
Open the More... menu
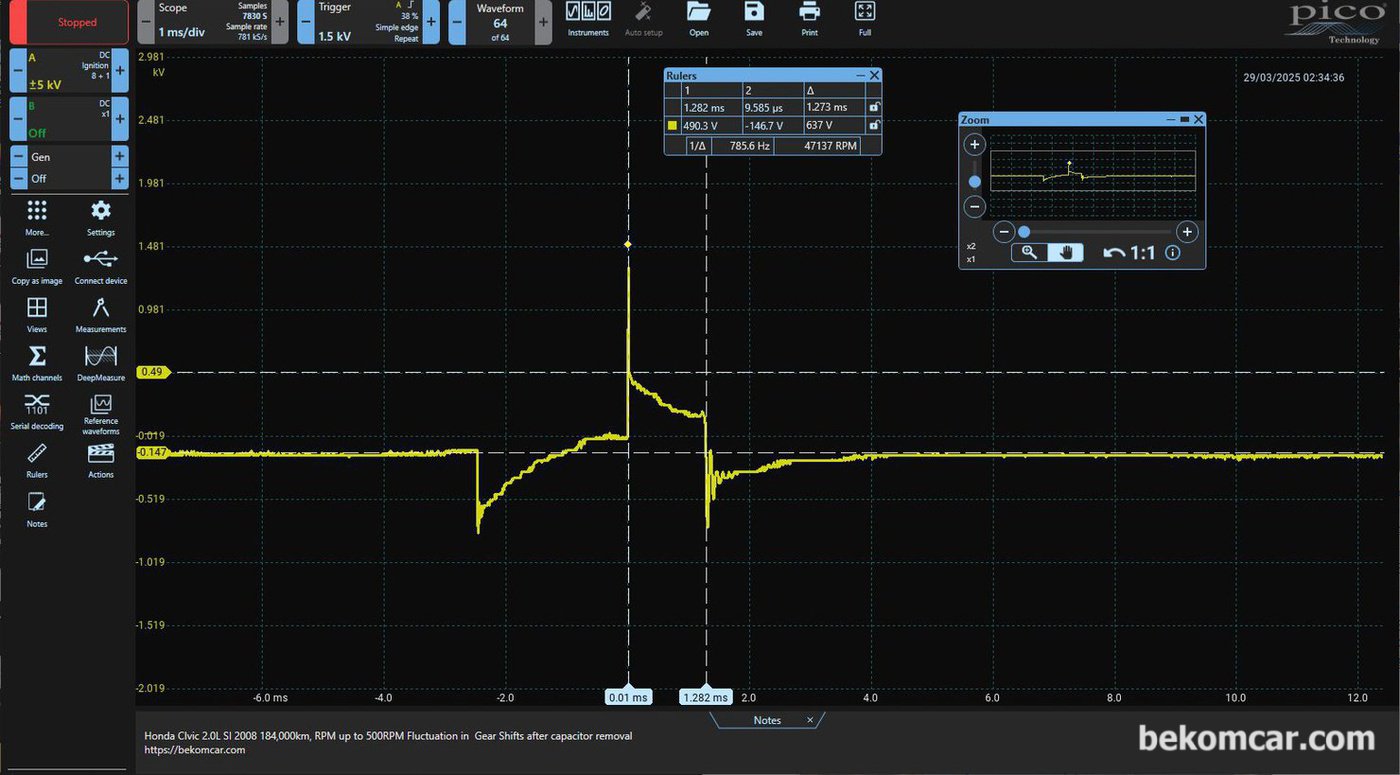(37, 215)
